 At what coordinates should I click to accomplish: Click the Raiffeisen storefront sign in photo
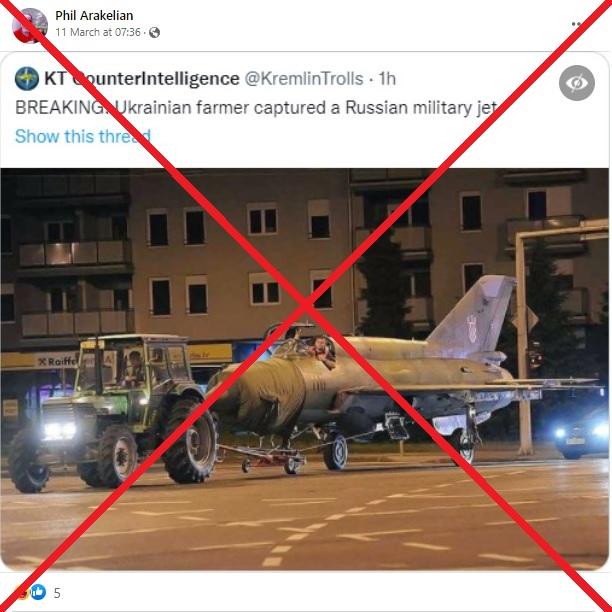pyautogui.click(x=59, y=361)
